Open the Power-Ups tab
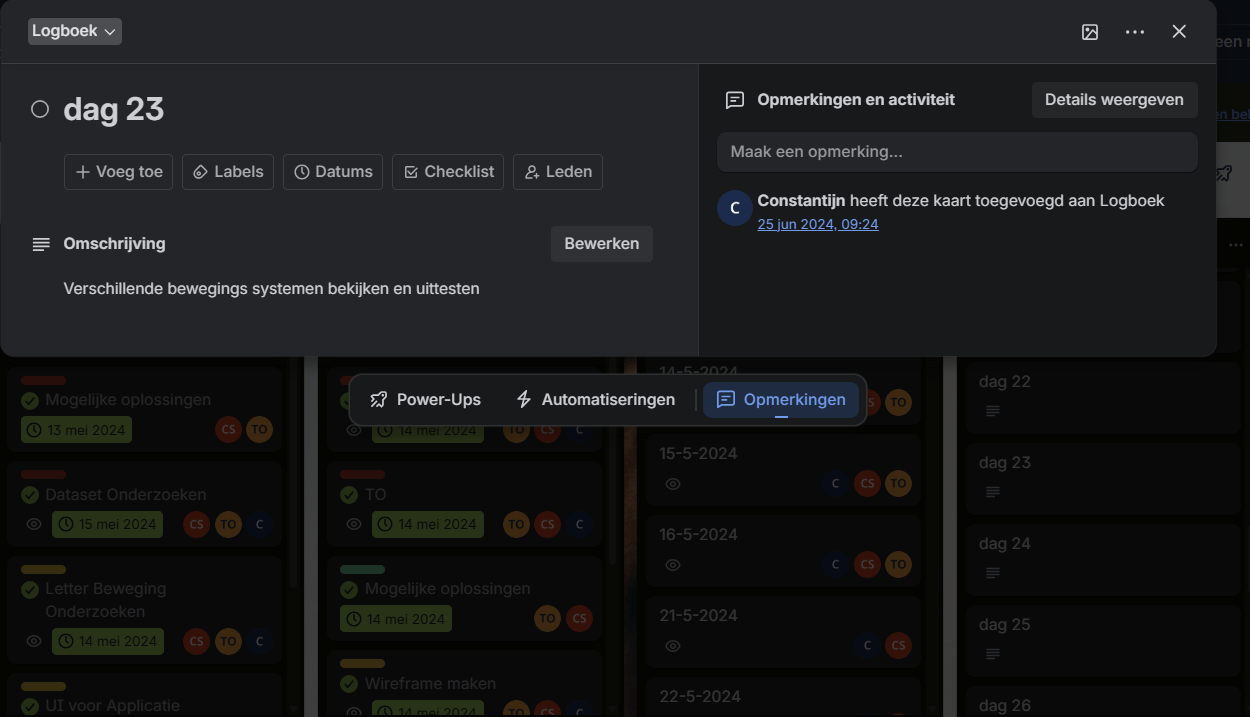Viewport: 1250px width, 717px height. click(425, 400)
